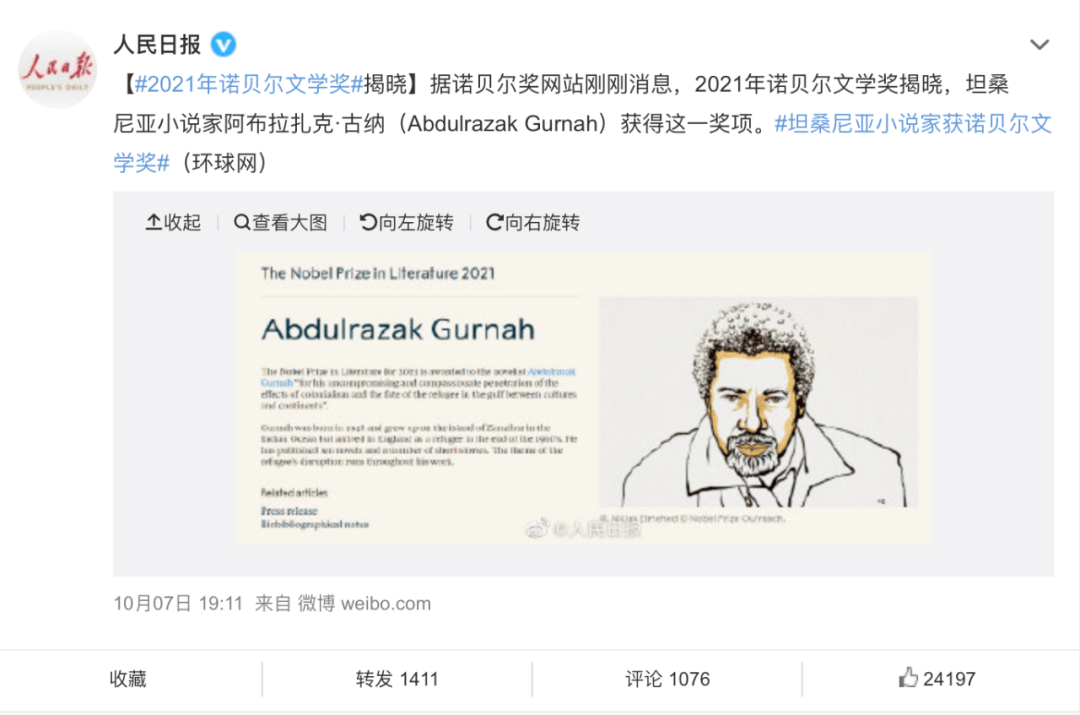
Task: Expand the post options chevron
Action: click(1039, 45)
